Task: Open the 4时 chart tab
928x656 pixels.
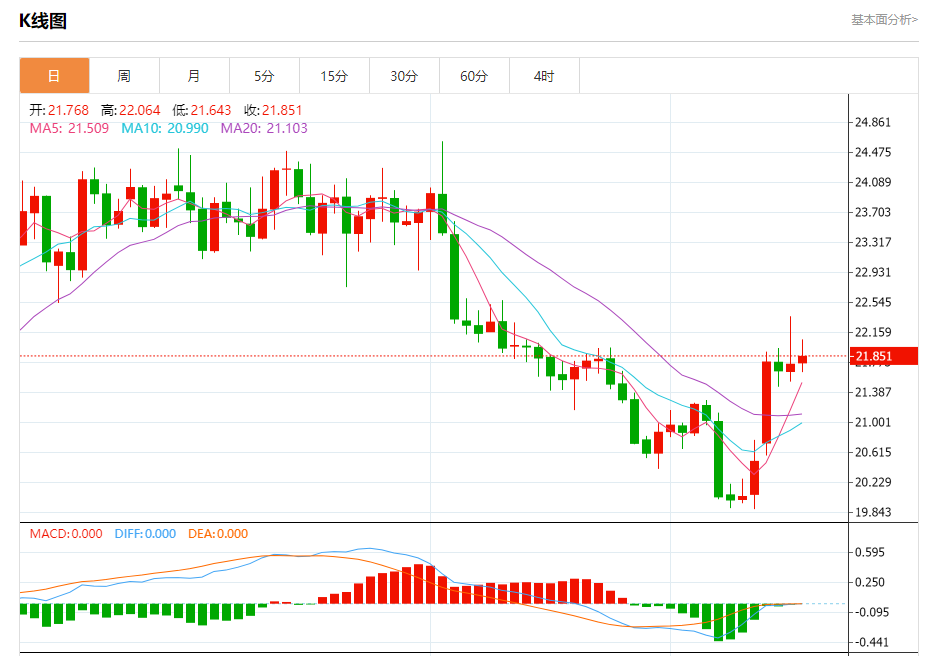Action: click(544, 76)
